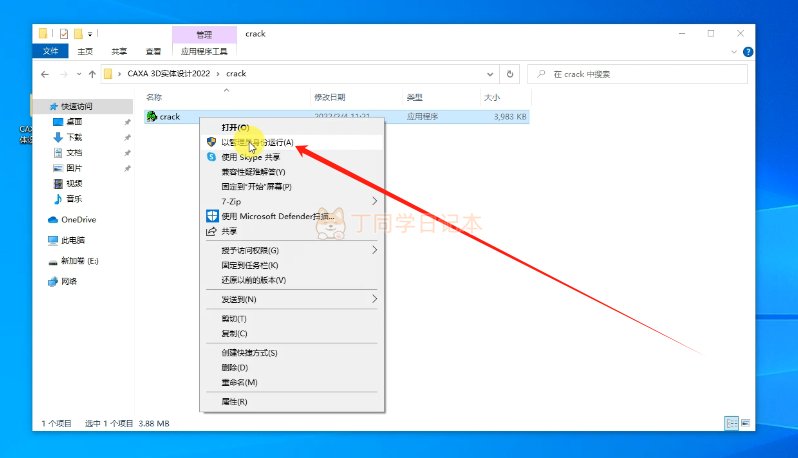This screenshot has width=798, height=458.
Task: Select 音乐 in the sidebar
Action: 74,199
